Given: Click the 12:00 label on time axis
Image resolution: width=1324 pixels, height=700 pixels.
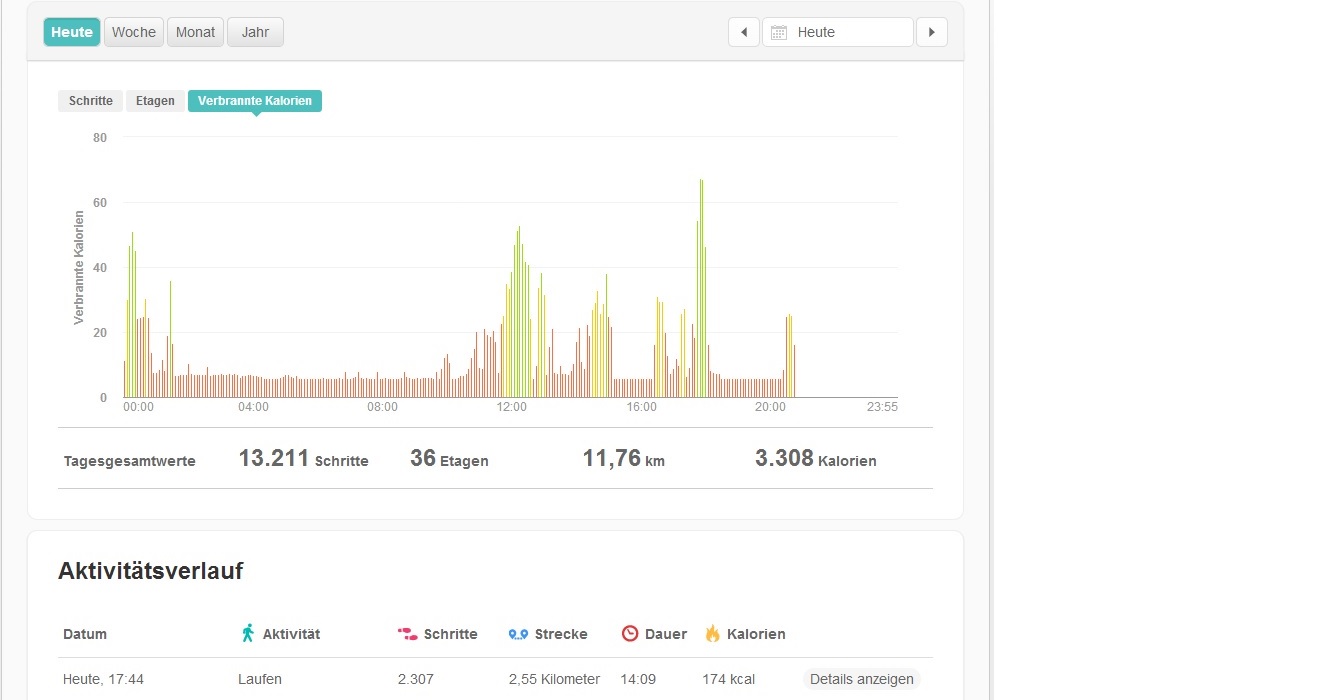Looking at the screenshot, I should click(x=511, y=407).
